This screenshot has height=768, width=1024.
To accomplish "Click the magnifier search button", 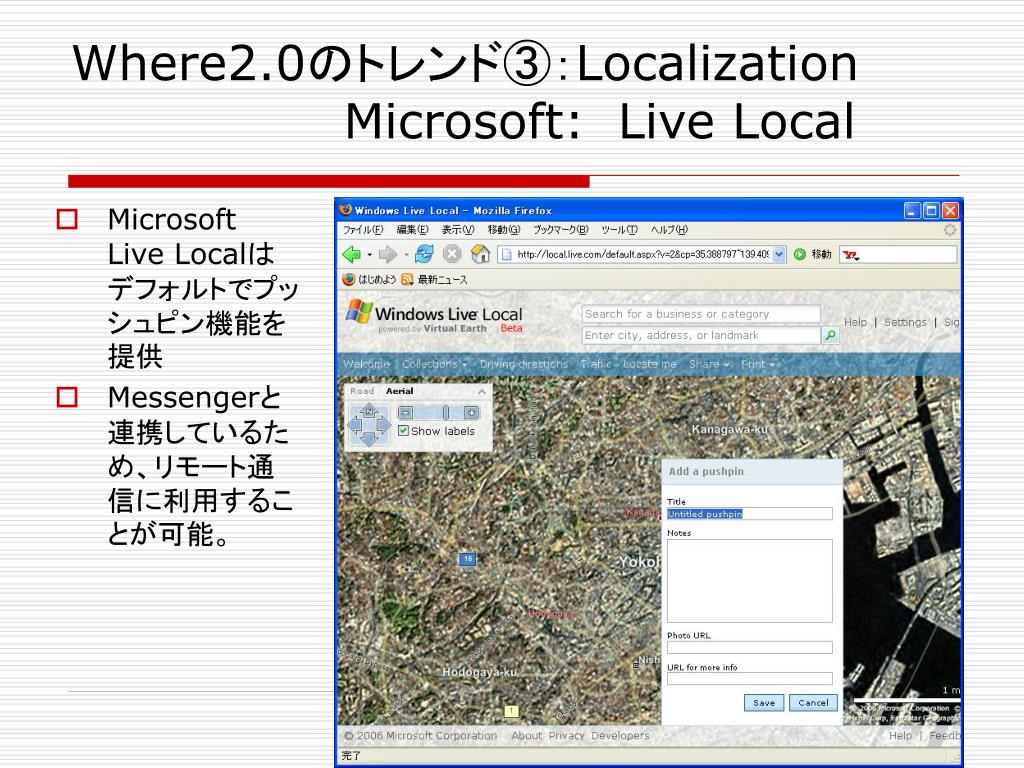I will tap(830, 335).
